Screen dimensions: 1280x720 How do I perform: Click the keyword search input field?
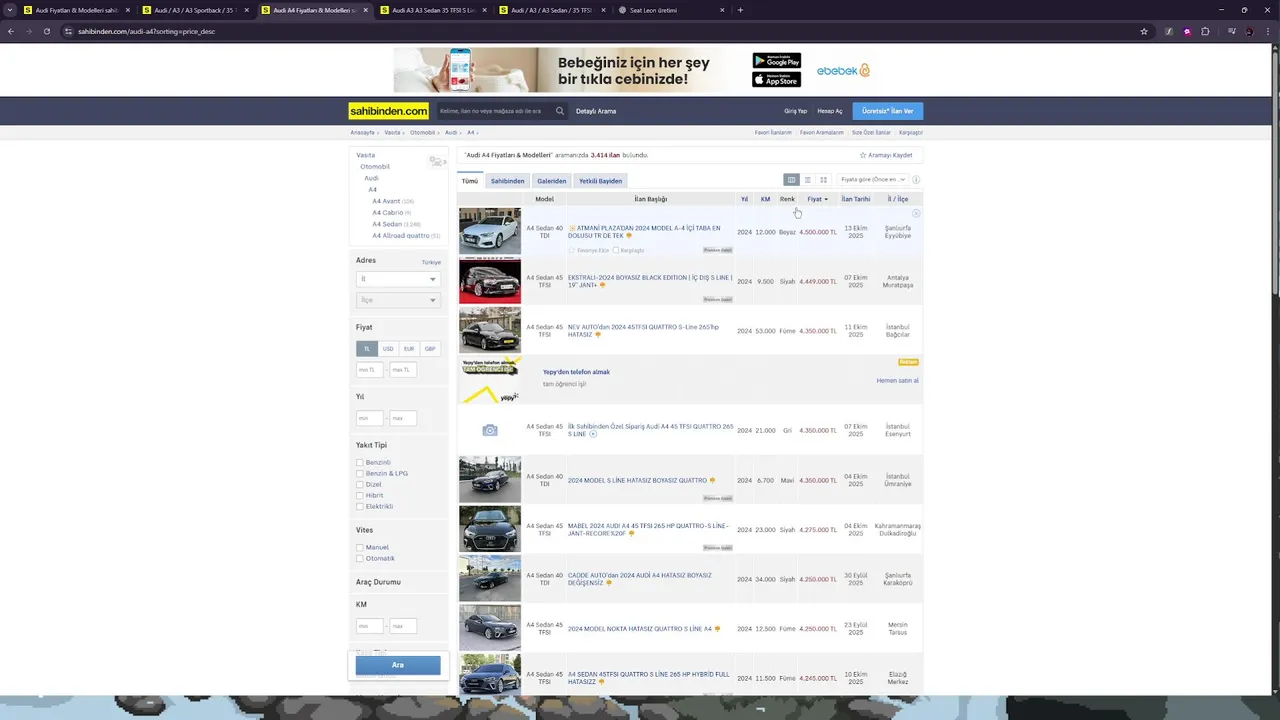(495, 111)
